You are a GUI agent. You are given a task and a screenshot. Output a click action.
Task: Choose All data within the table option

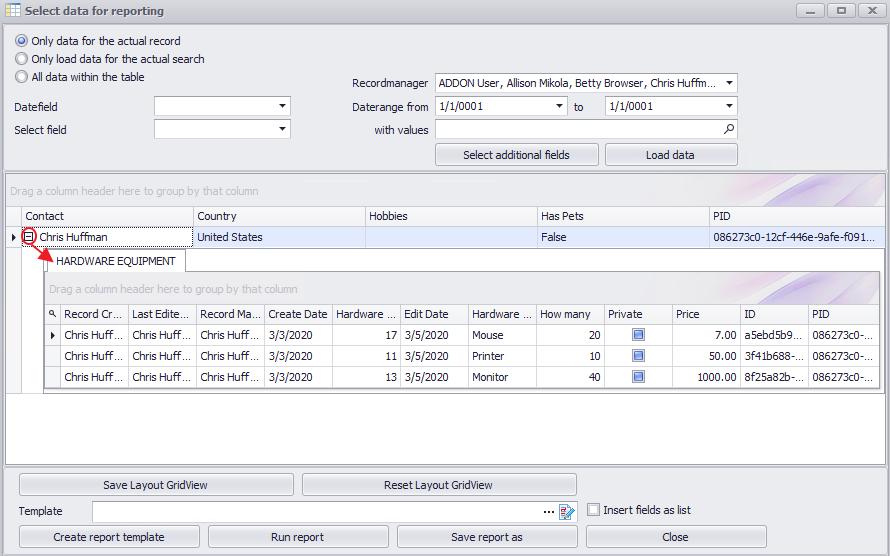tap(22, 77)
